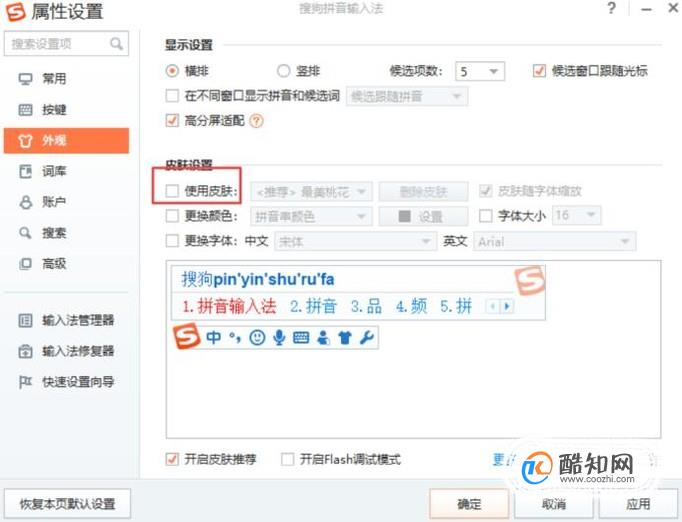Toggle 候选窗口跟随光标 checkbox
This screenshot has height=522, width=682.
click(x=539, y=70)
